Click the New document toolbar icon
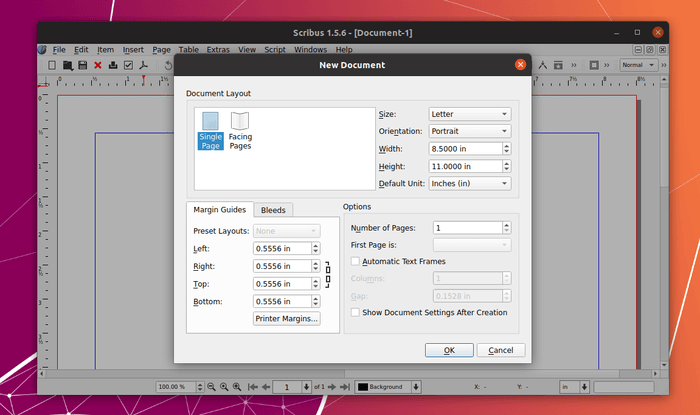This screenshot has height=415, width=700. (x=52, y=65)
